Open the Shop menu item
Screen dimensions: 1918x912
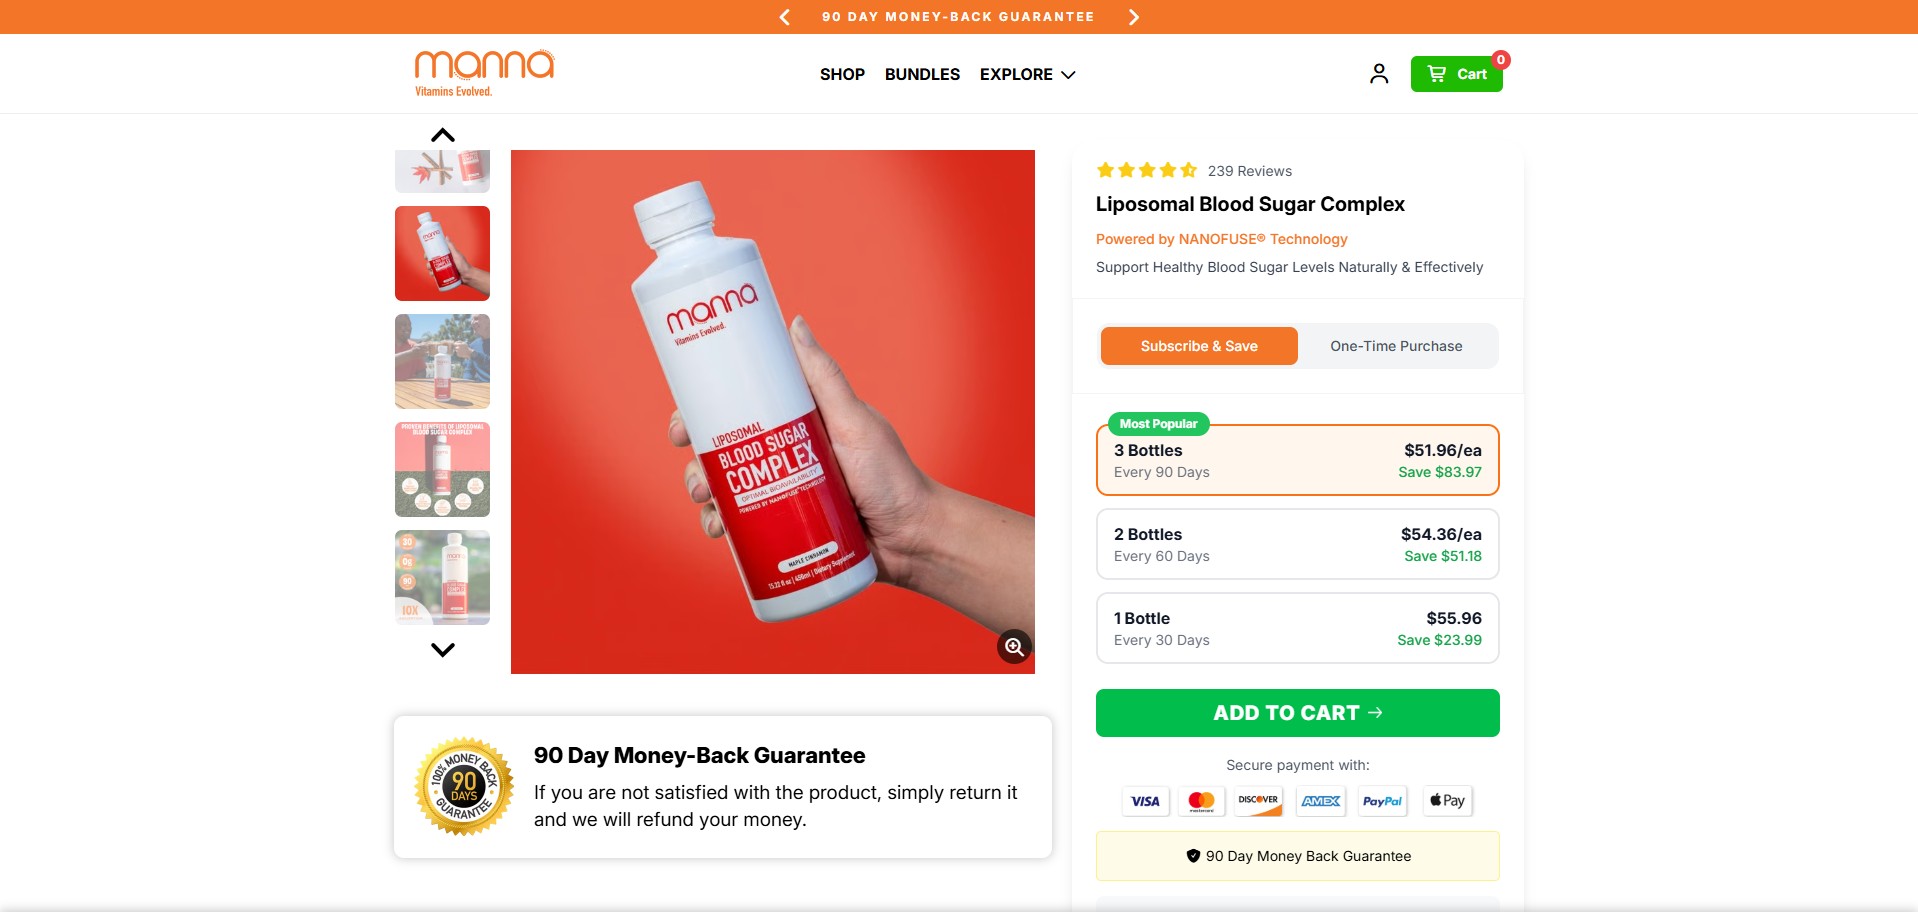pos(842,74)
